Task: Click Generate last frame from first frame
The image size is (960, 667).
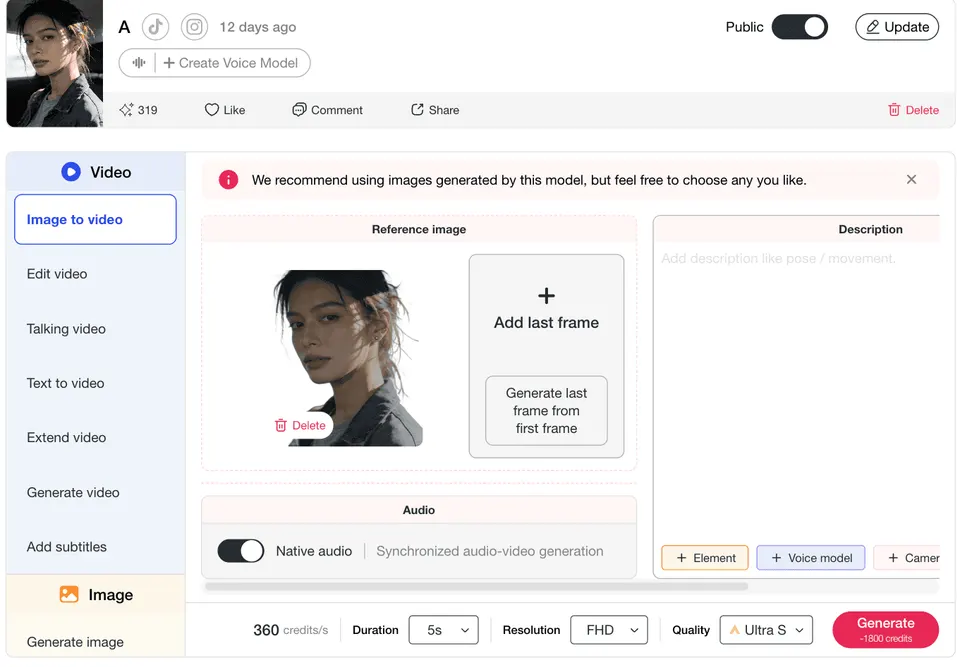Action: (x=546, y=410)
